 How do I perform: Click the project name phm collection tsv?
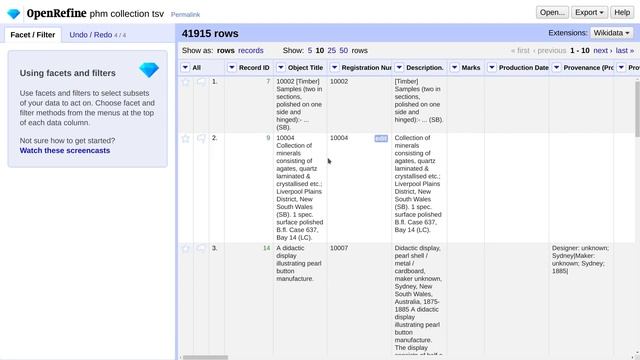[x=127, y=14]
